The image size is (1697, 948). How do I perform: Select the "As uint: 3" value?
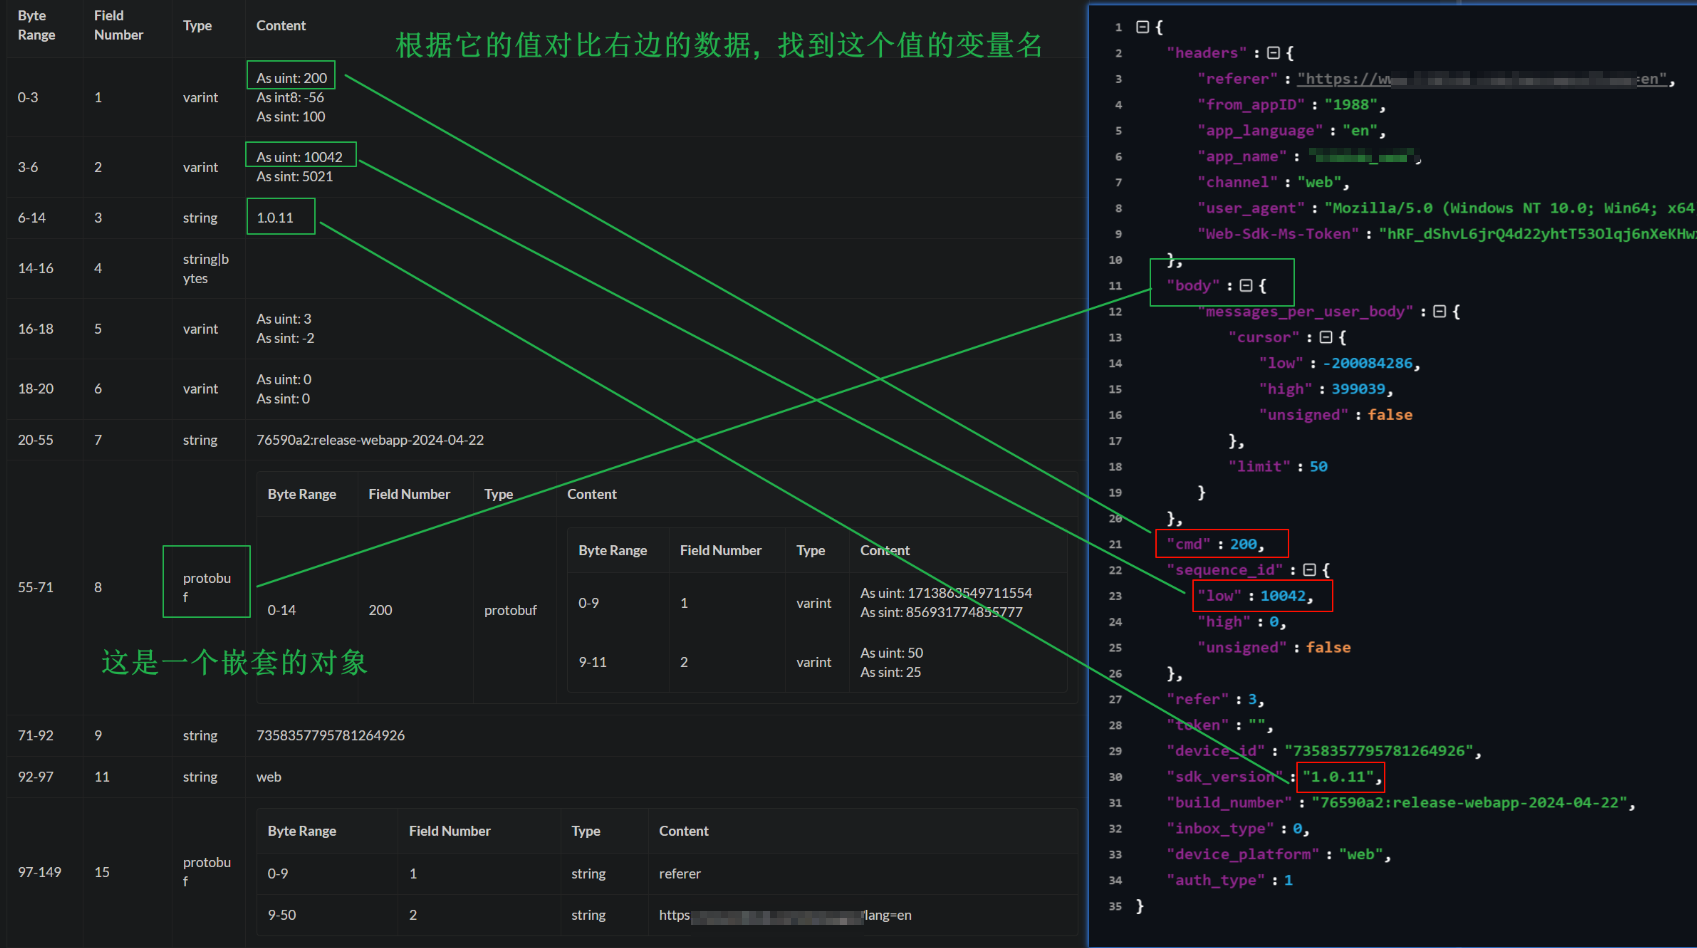pyautogui.click(x=284, y=319)
